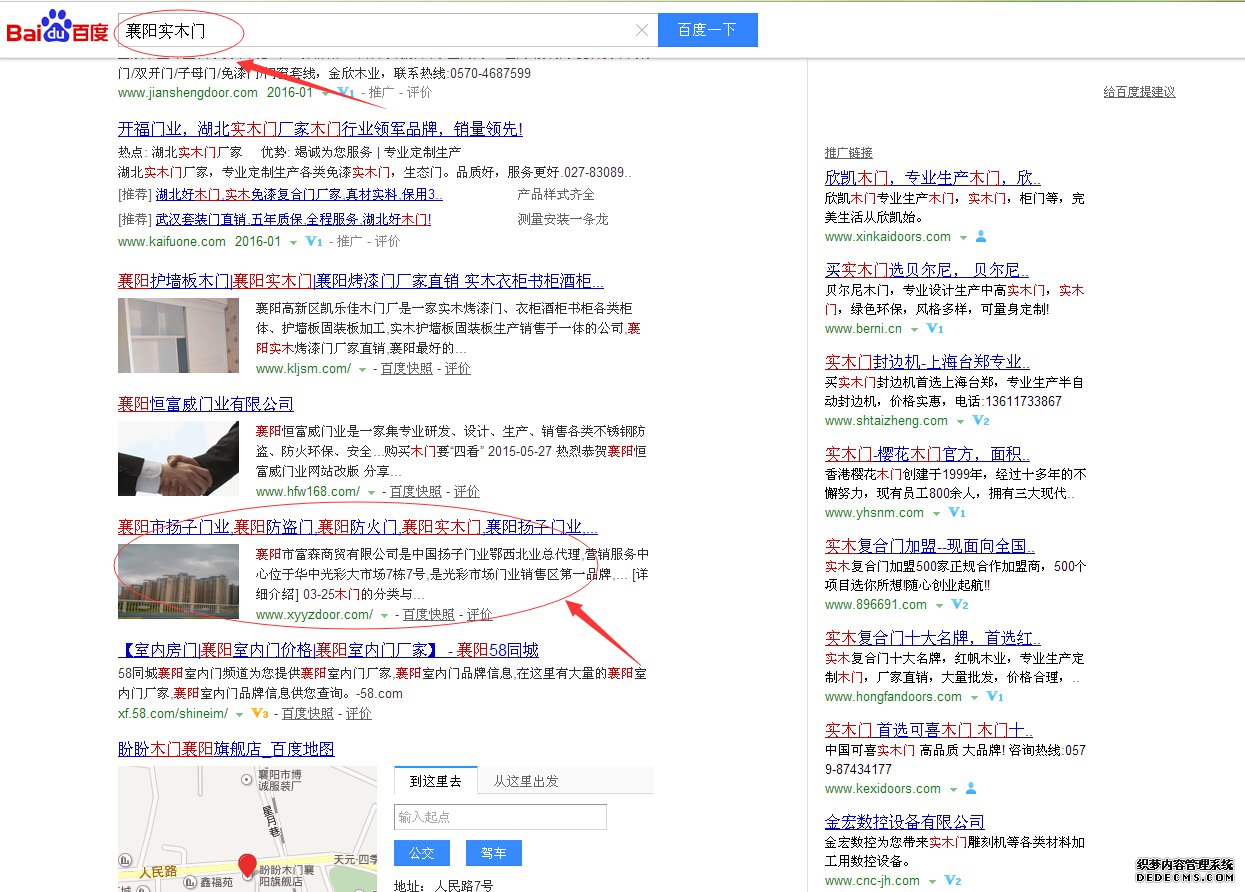This screenshot has width=1245, height=892.
Task: Open the dropdown arrow beside www.hfw168.com/
Action: 372,493
